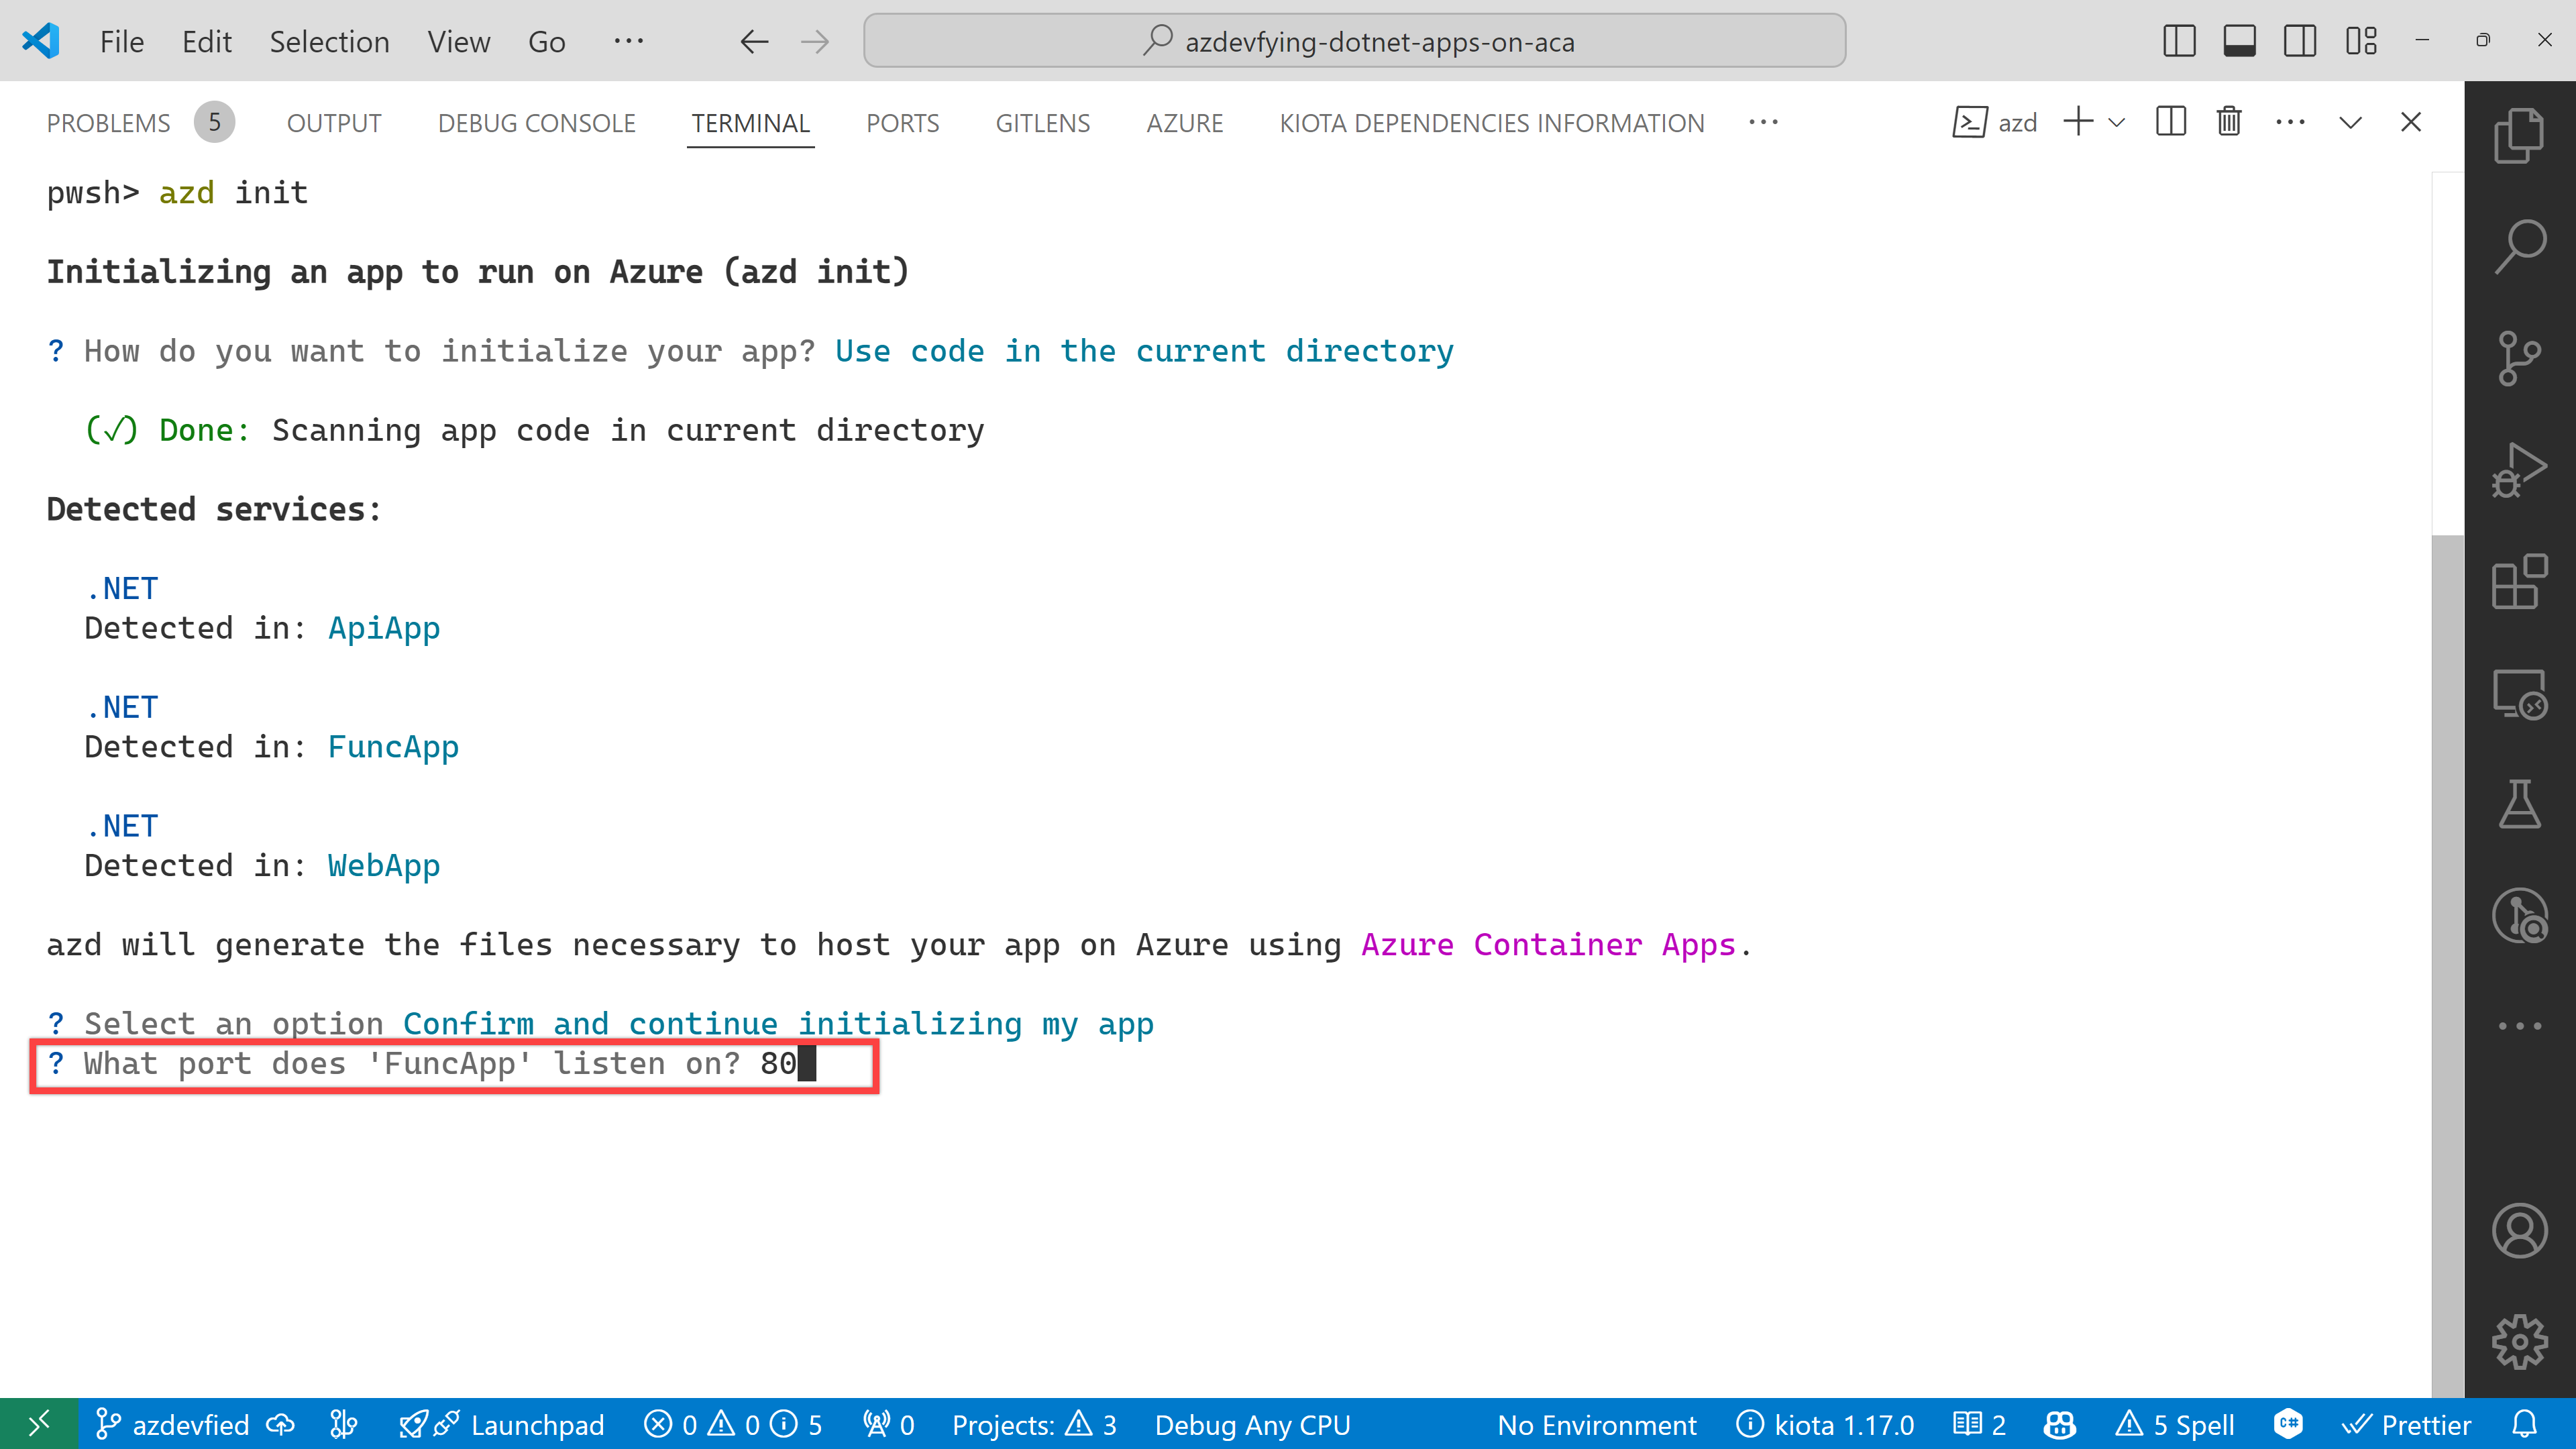This screenshot has height=1449, width=2576.
Task: Open the GitLens inspect view icon
Action: tap(2519, 916)
